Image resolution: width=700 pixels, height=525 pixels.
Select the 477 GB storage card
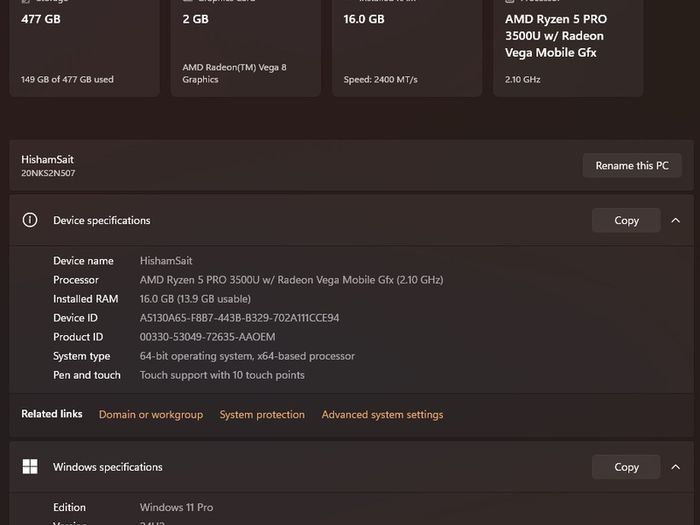84,48
